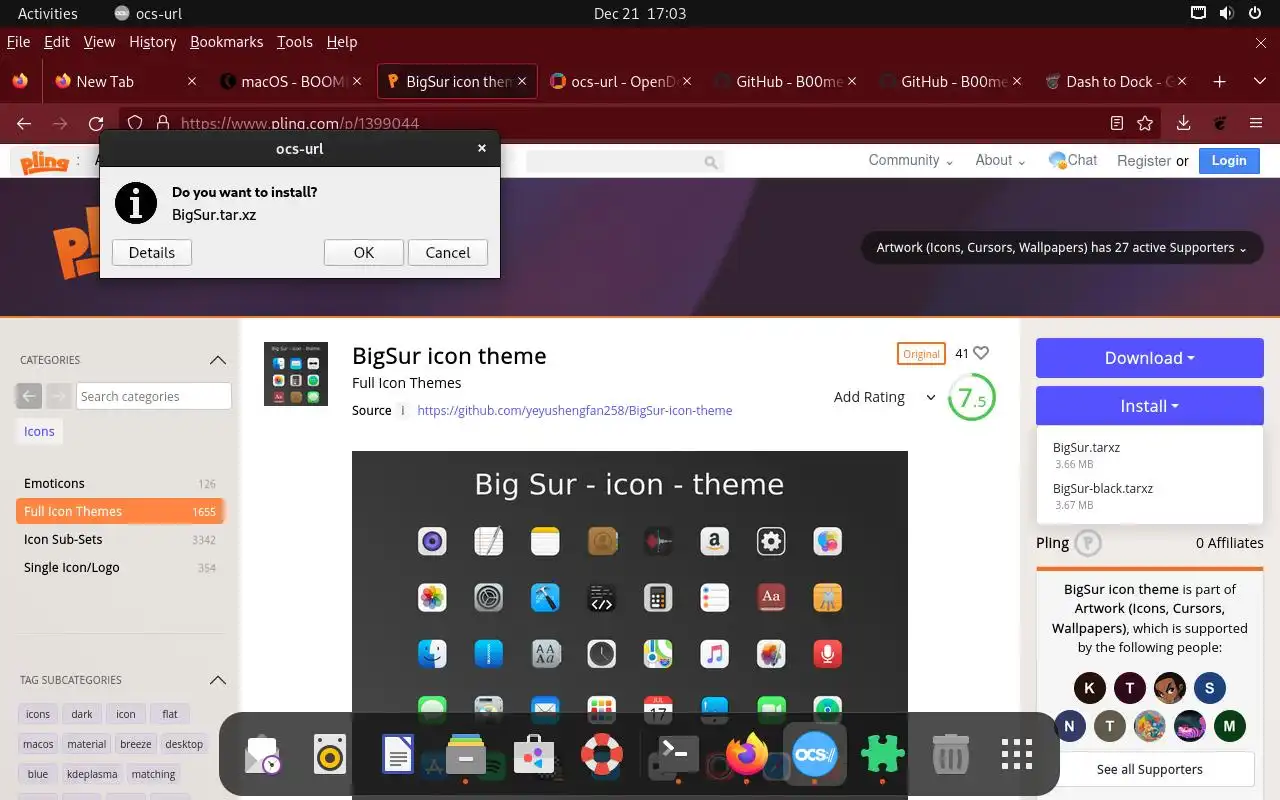This screenshot has height=800, width=1280.
Task: Click the blue Login button
Action: pyautogui.click(x=1229, y=160)
